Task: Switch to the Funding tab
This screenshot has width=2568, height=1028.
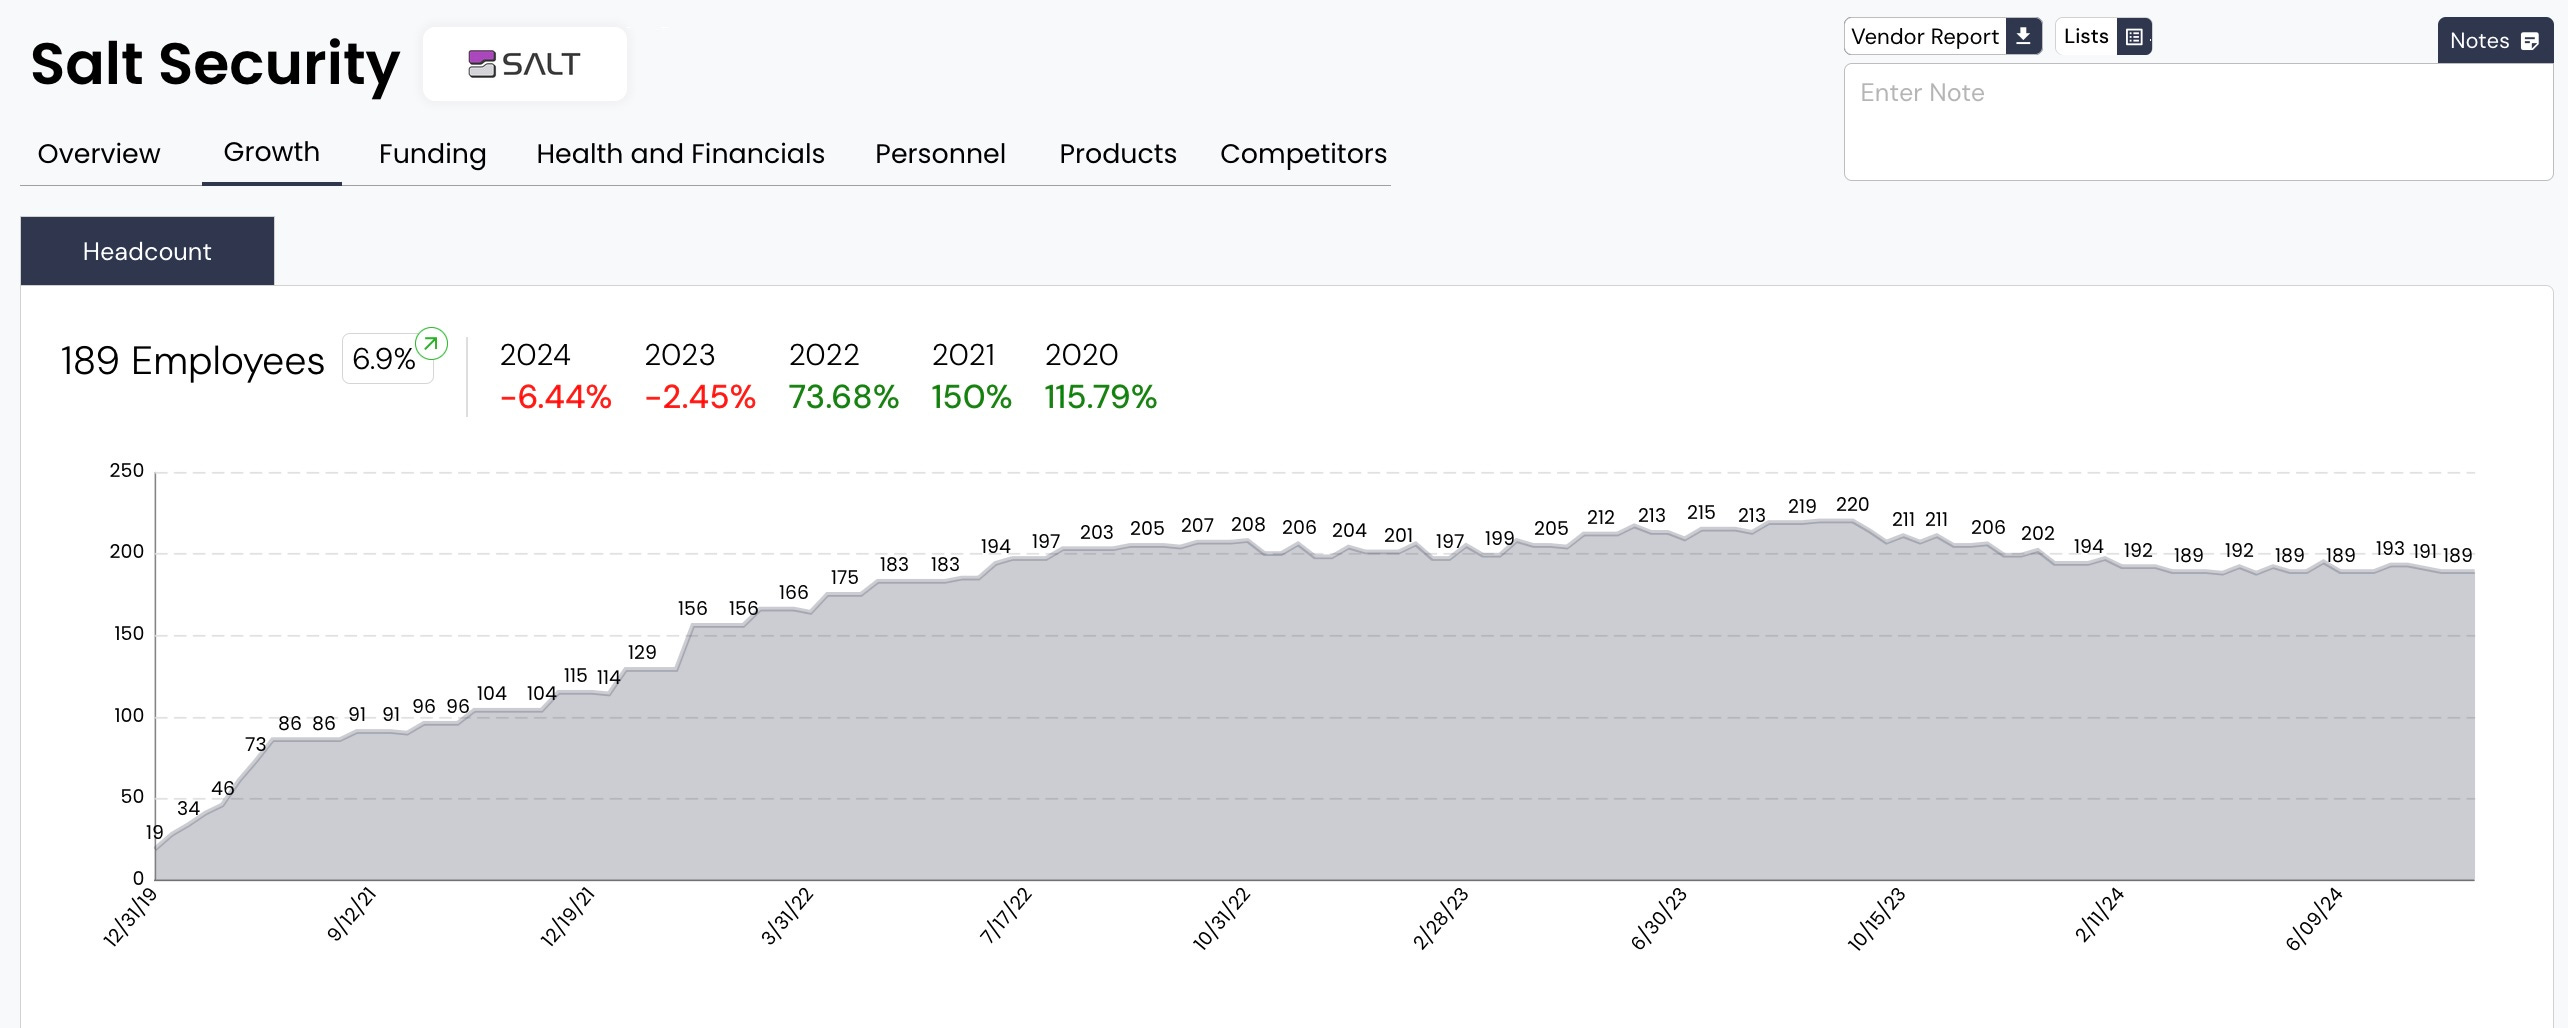Action: pos(432,154)
